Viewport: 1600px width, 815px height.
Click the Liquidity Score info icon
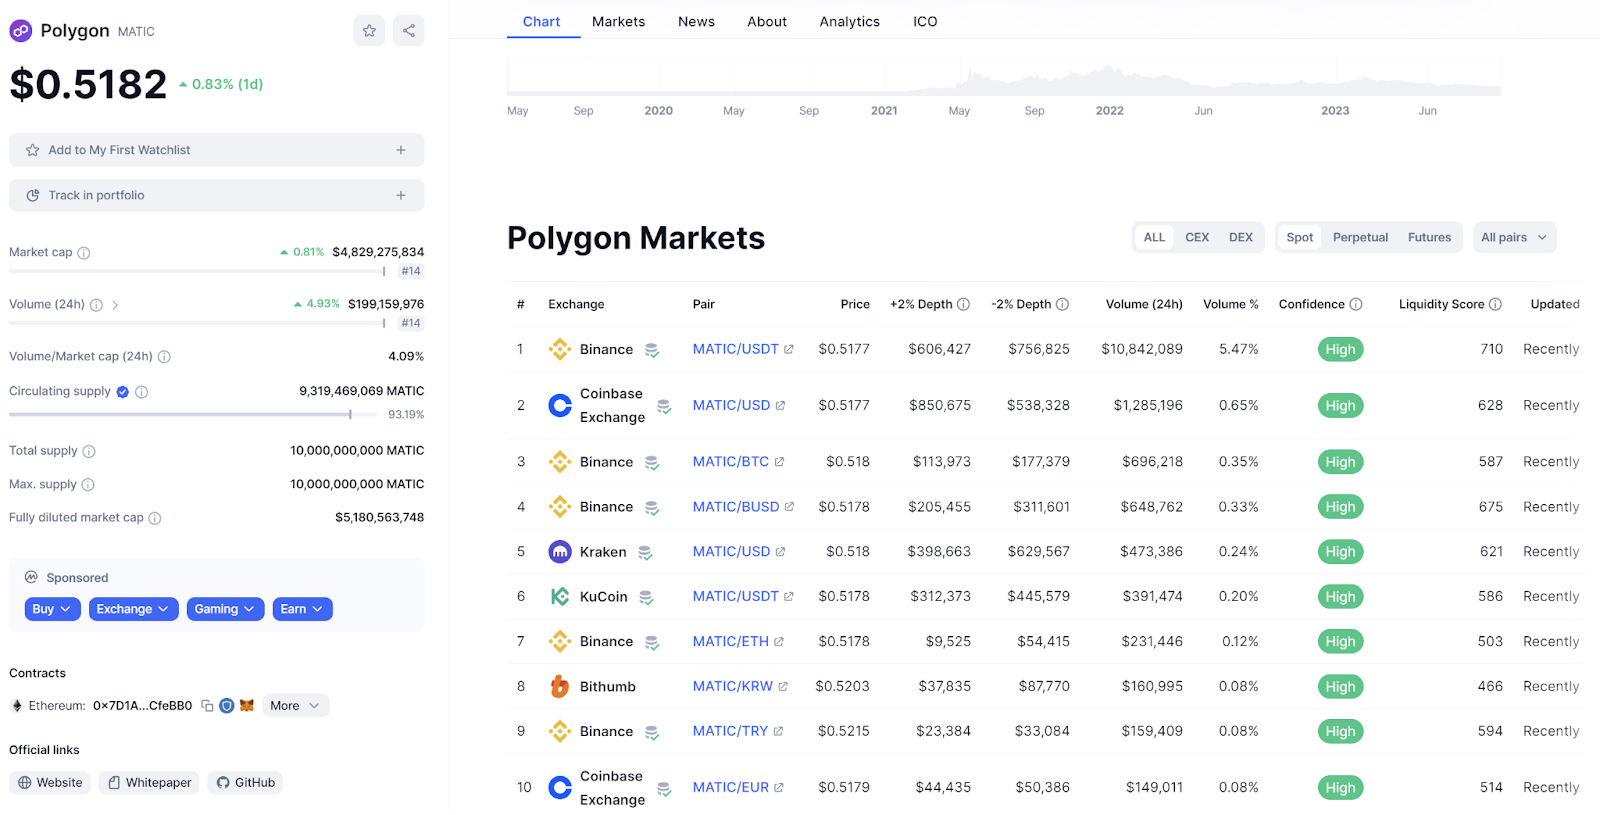1495,305
